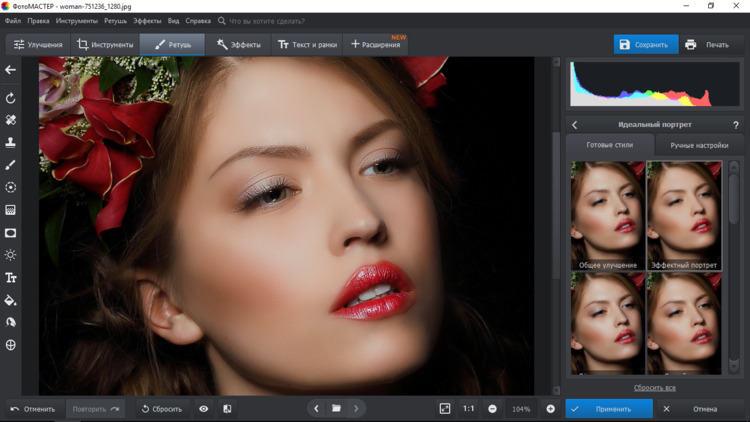This screenshot has height=422, width=750.
Task: Select the fill bucket tool
Action: (x=11, y=300)
